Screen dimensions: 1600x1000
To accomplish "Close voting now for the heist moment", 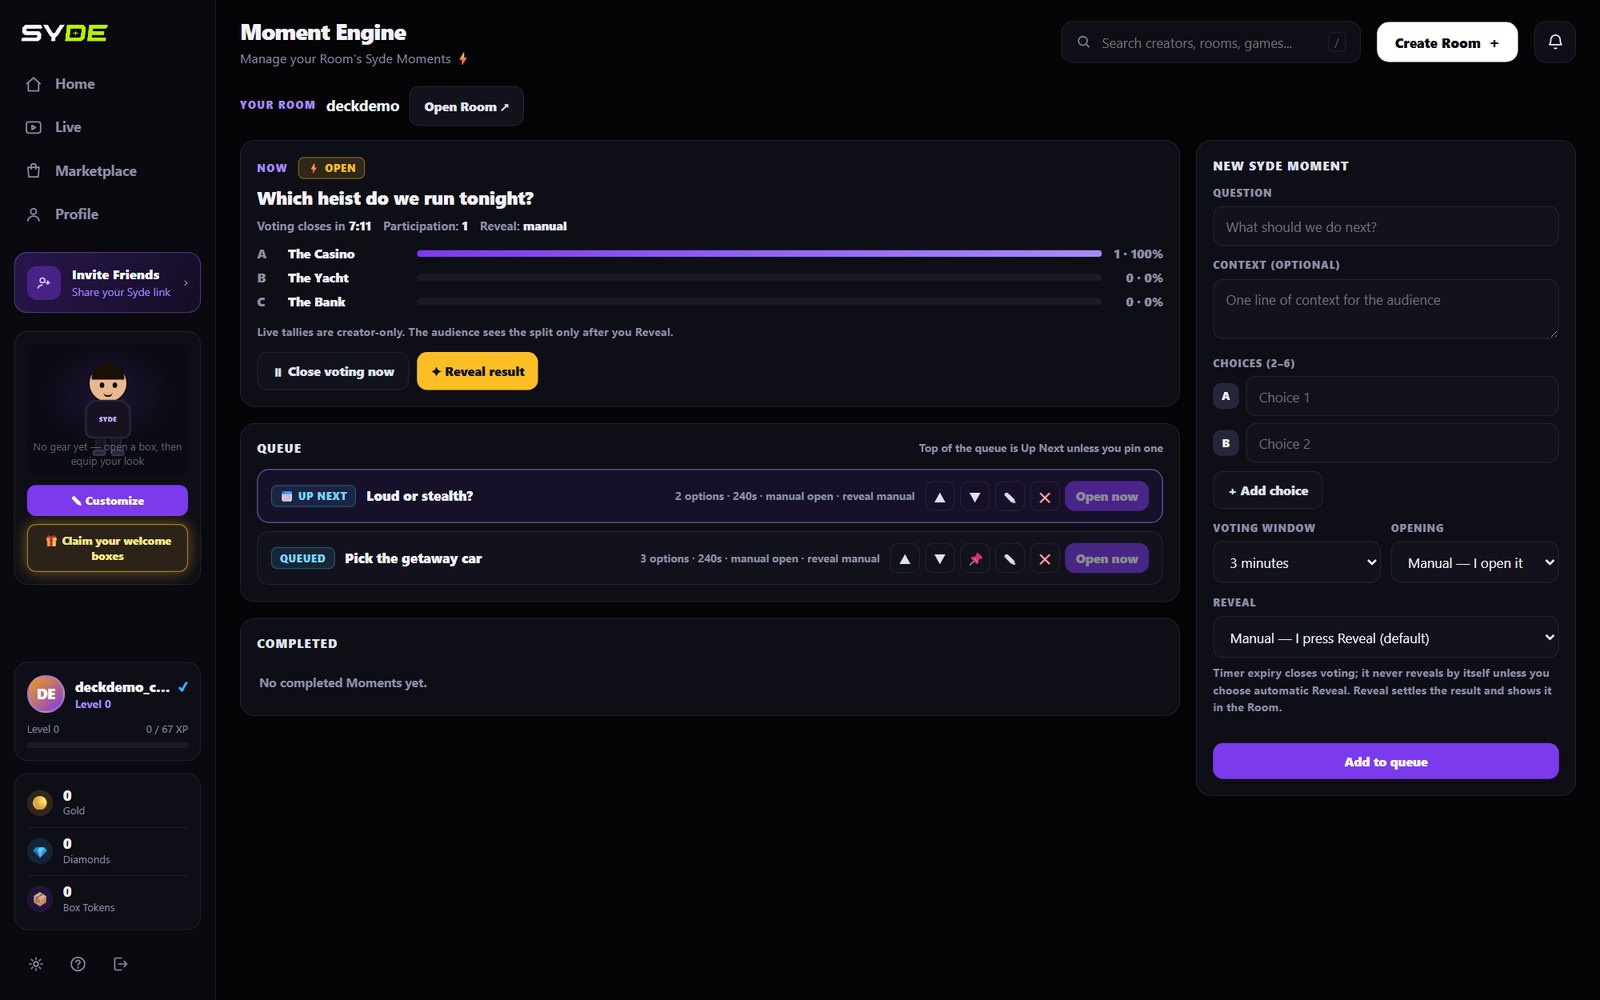I will pyautogui.click(x=333, y=371).
